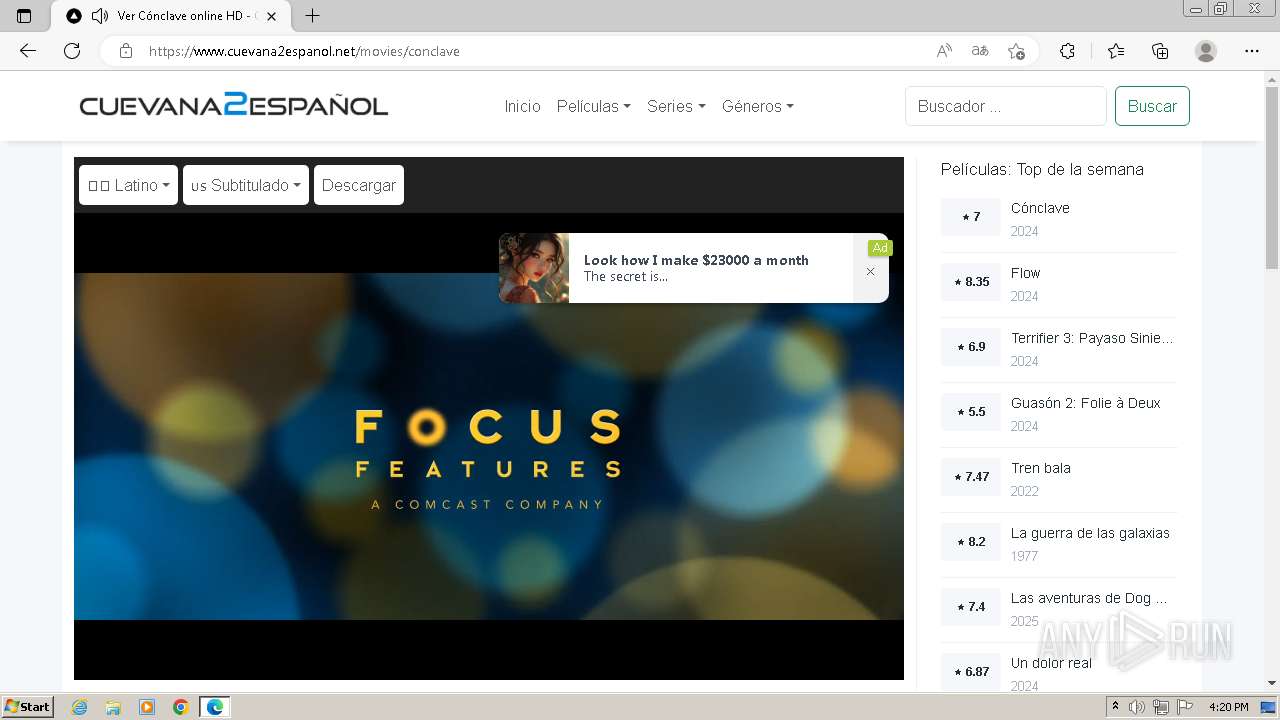Open the network tray icon

tap(1161, 707)
